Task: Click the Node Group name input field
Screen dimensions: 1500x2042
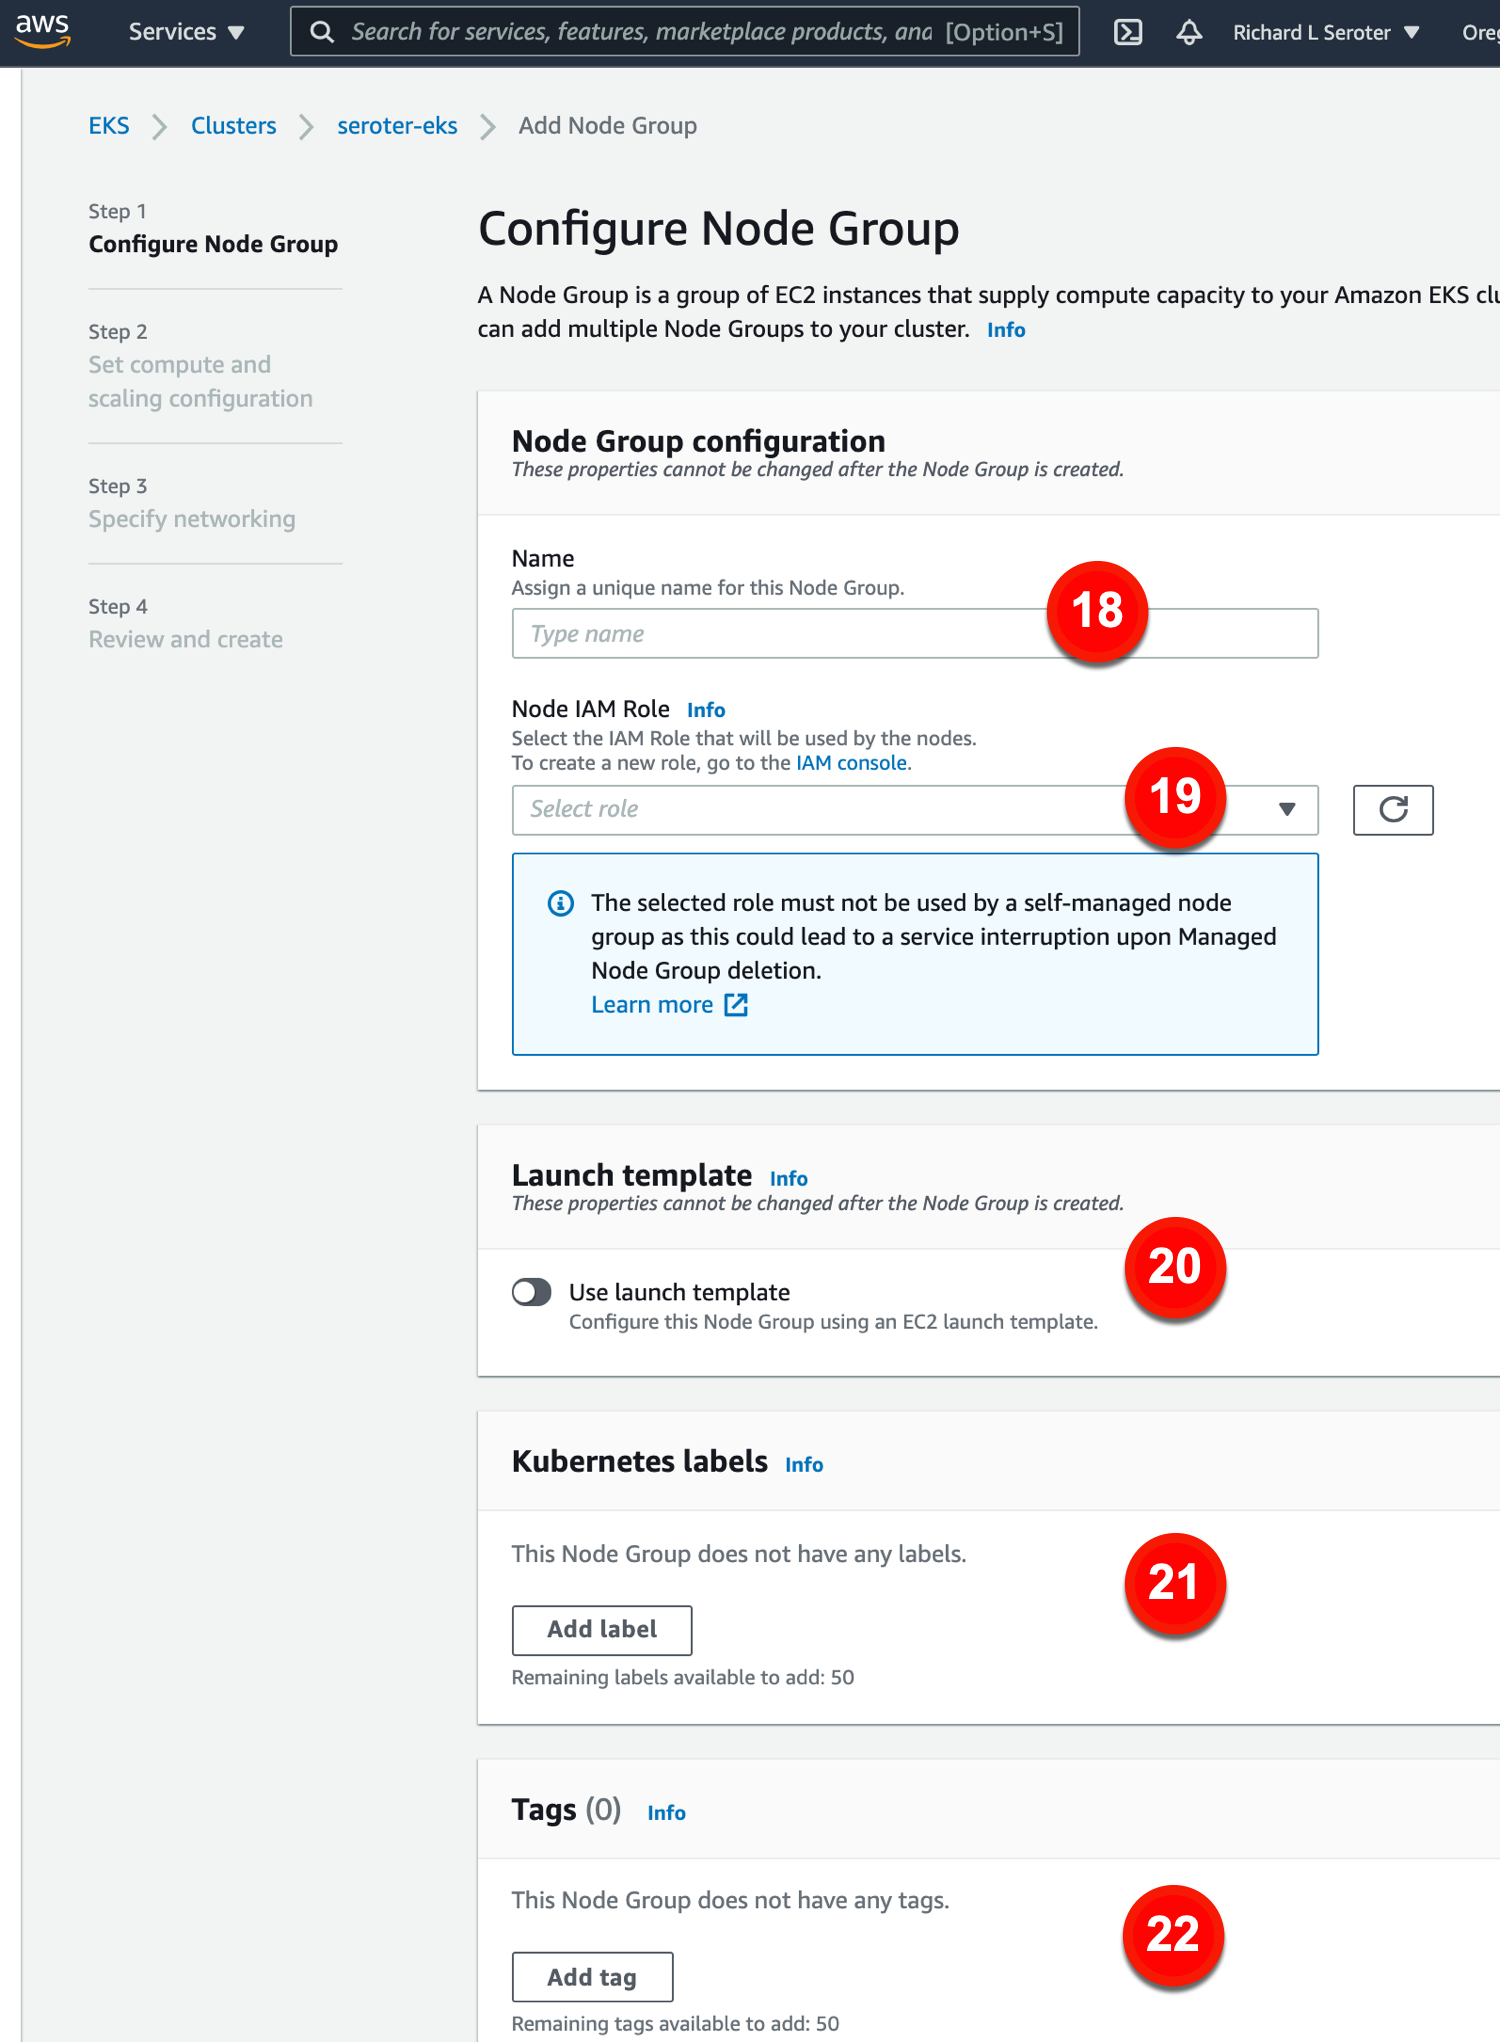Action: tap(780, 634)
